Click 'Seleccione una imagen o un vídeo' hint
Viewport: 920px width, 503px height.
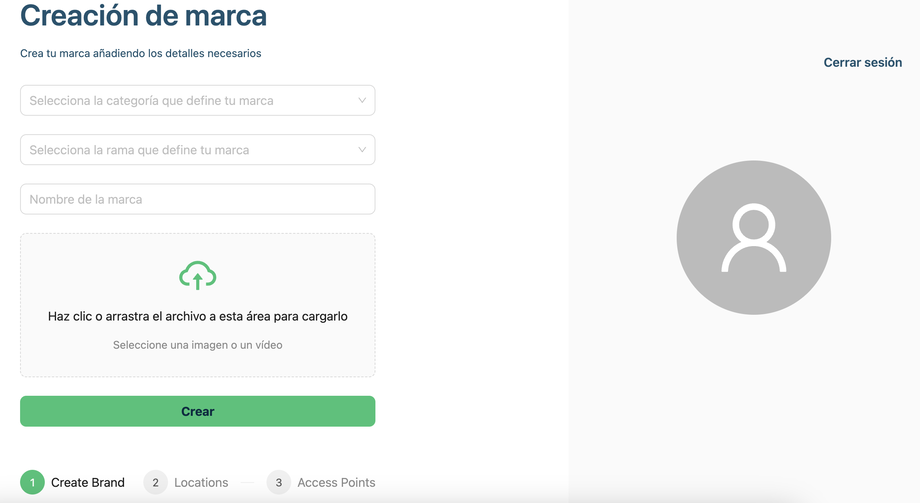coord(198,345)
